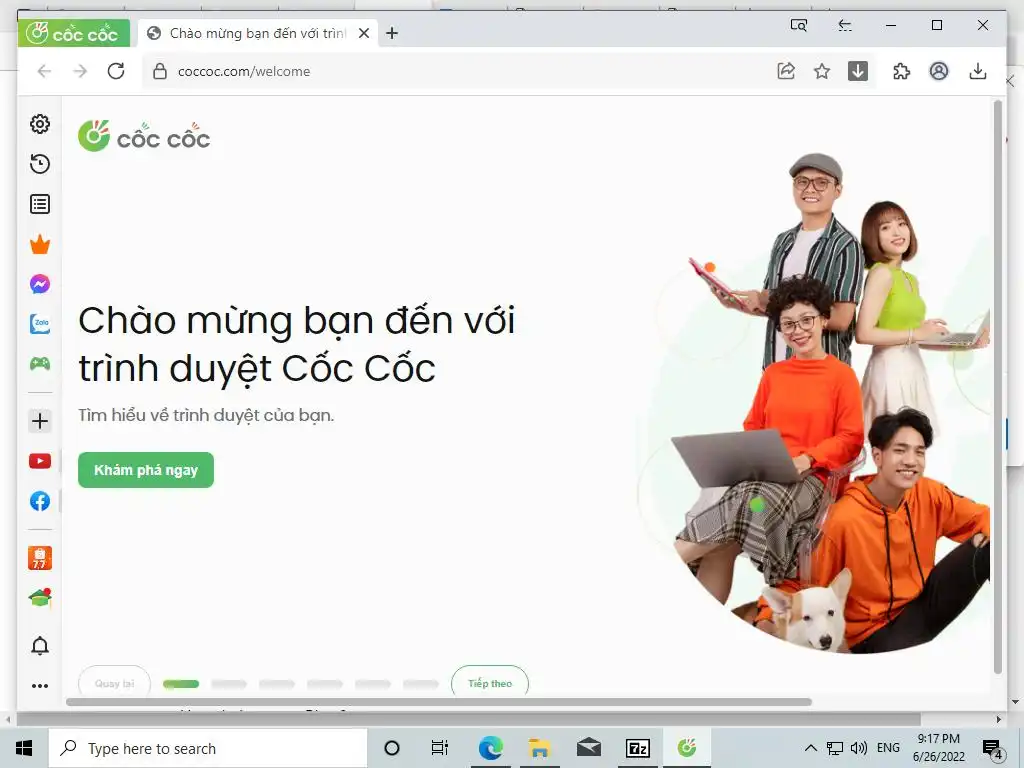Open notifications bell in sidebar
Screen dimensions: 1024x768
pyautogui.click(x=40, y=646)
